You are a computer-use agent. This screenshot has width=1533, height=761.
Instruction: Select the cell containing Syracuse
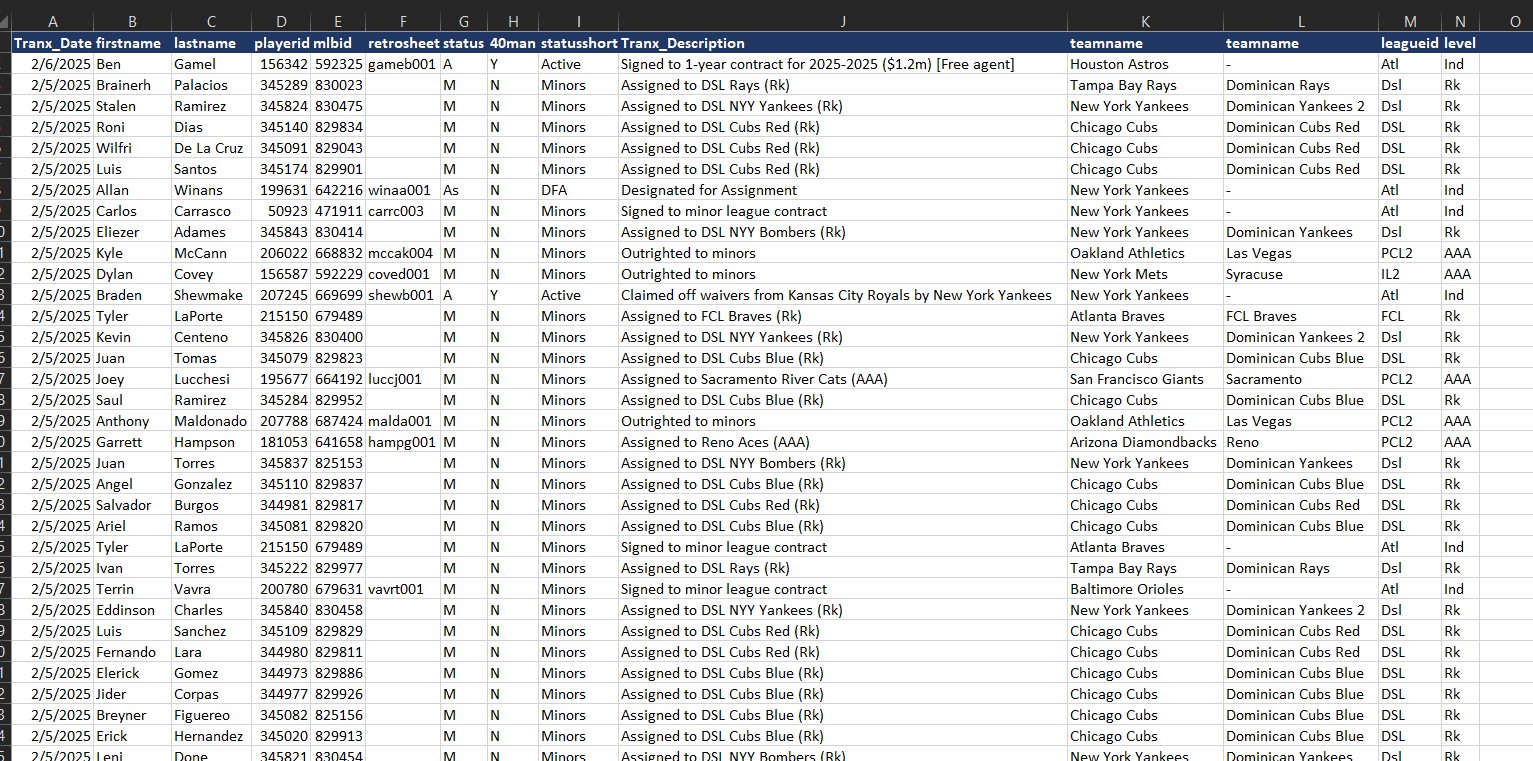point(1254,274)
